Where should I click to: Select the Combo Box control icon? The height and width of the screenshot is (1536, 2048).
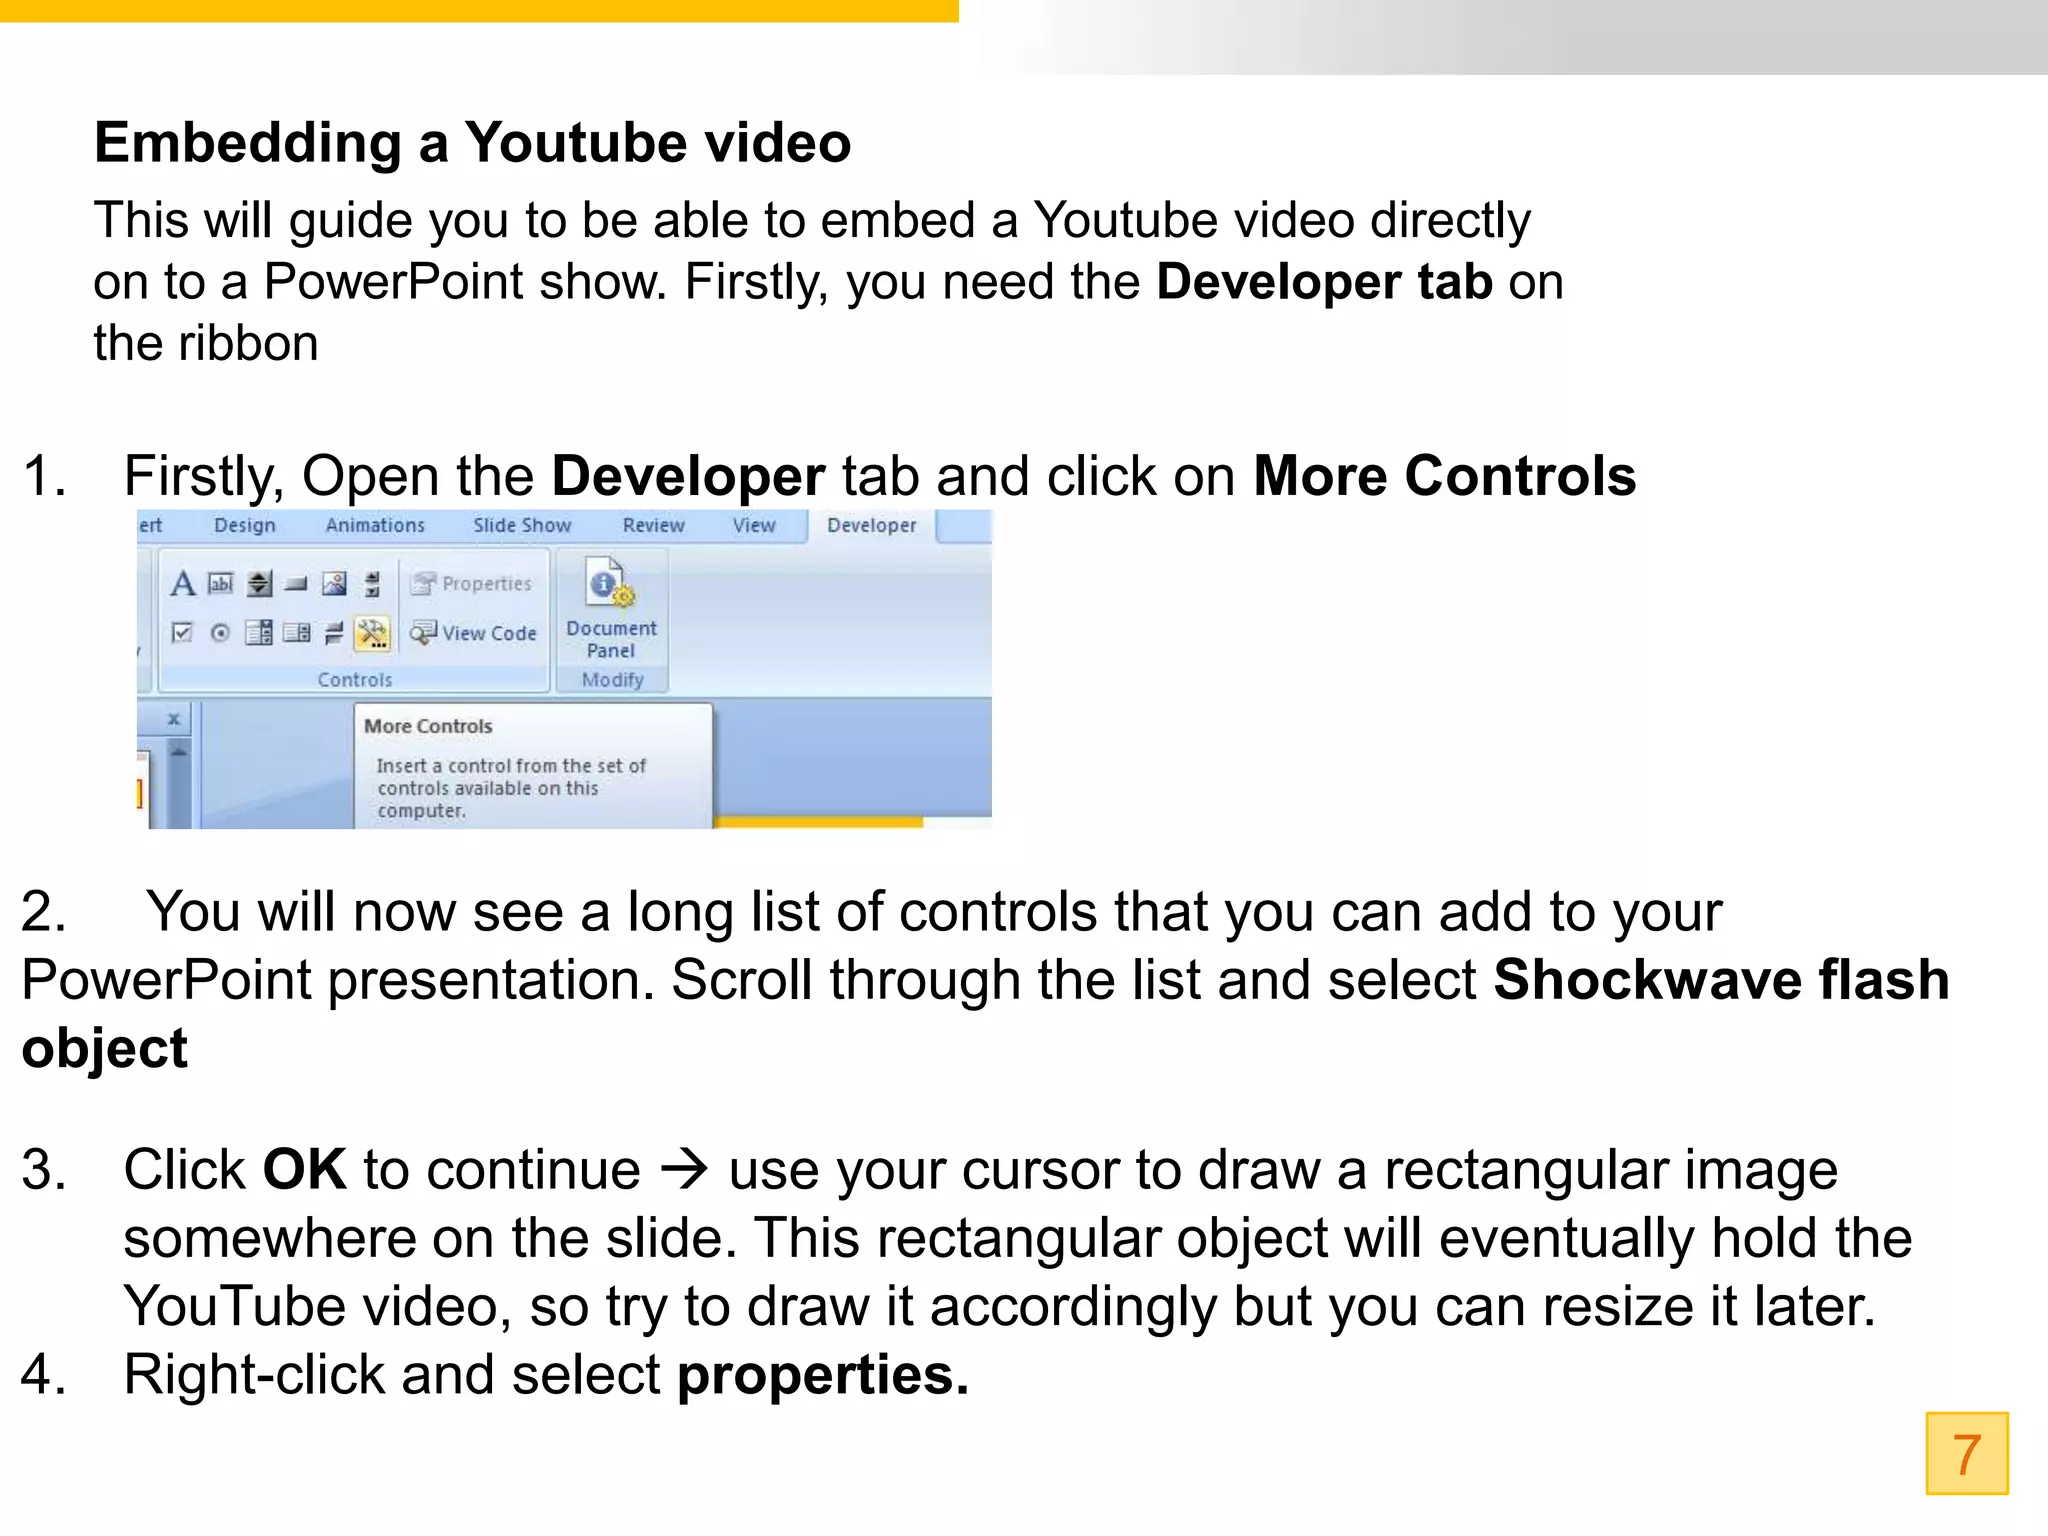(x=258, y=632)
